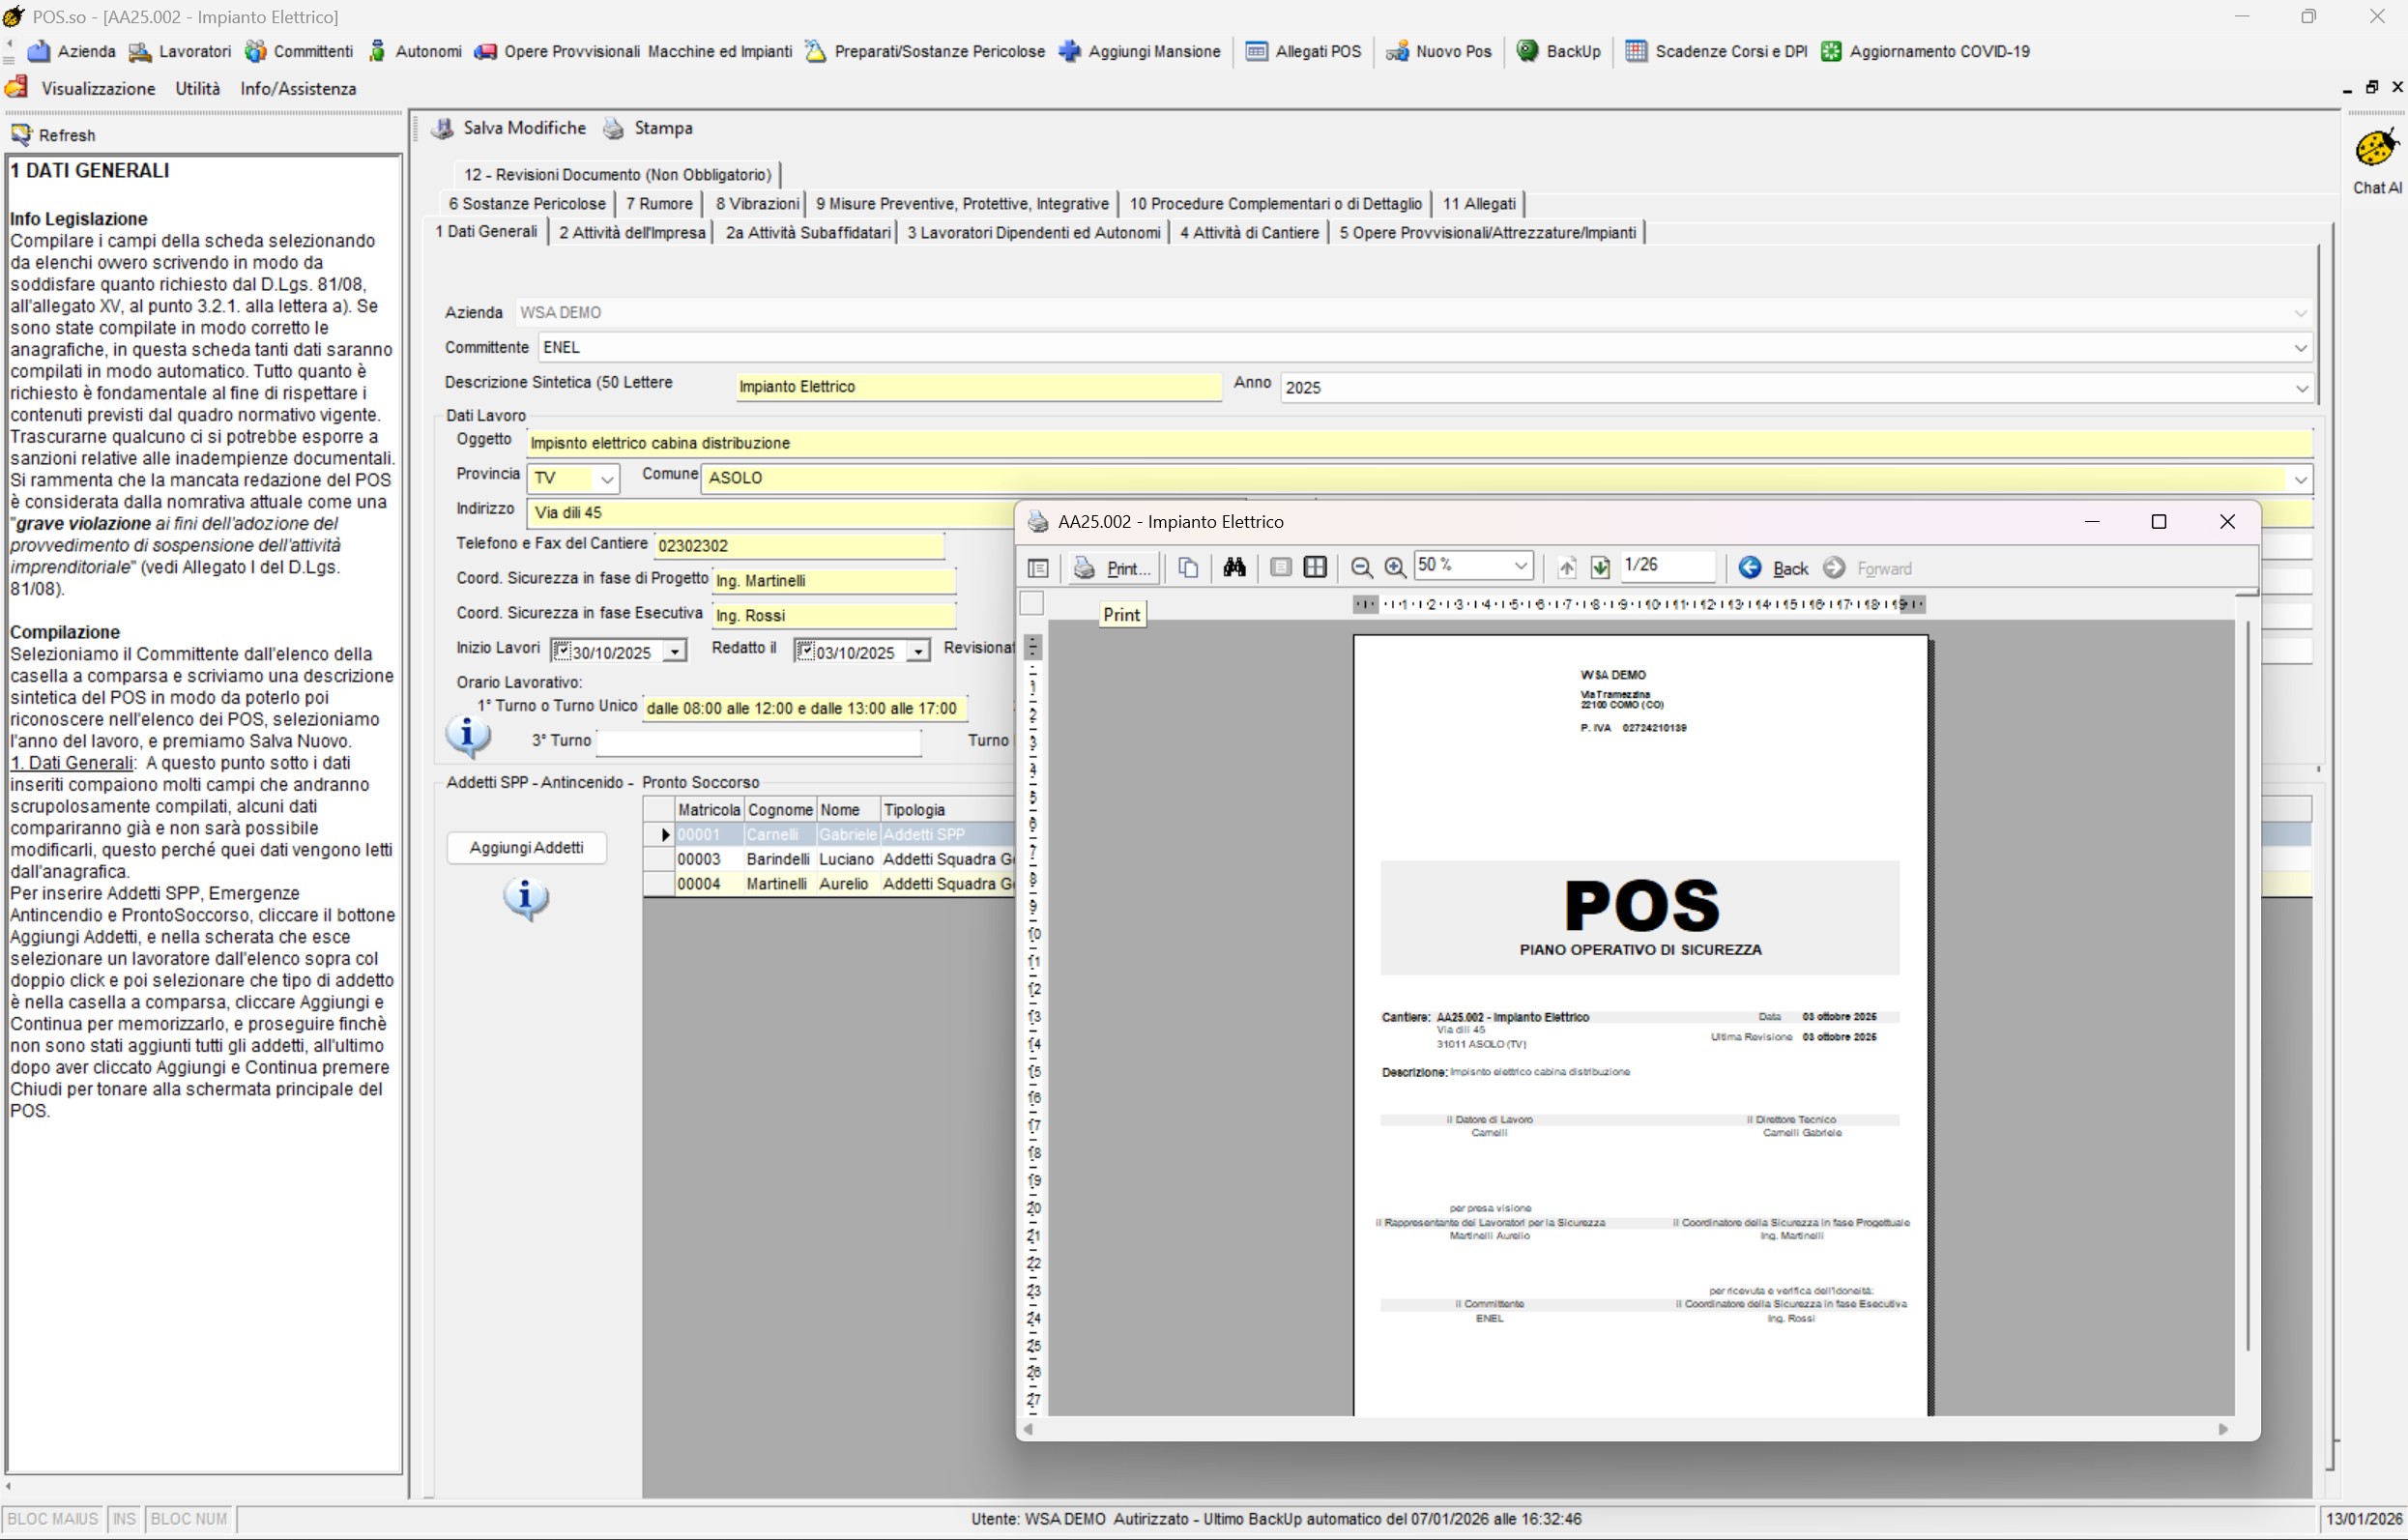Viewport: 2408px width, 1540px height.
Task: Start a BackUp from the toolbar
Action: click(x=1558, y=51)
